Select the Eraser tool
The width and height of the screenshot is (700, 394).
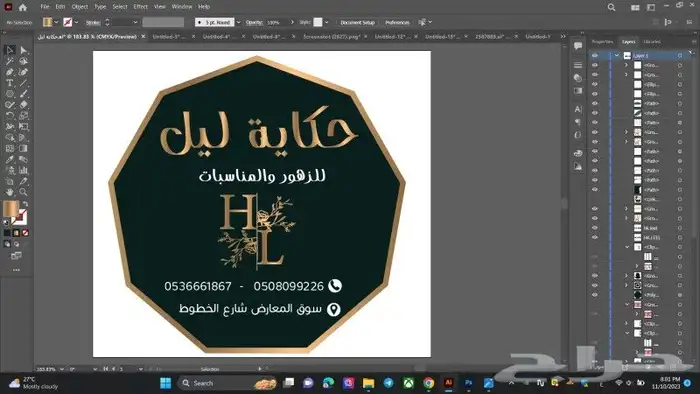point(23,105)
